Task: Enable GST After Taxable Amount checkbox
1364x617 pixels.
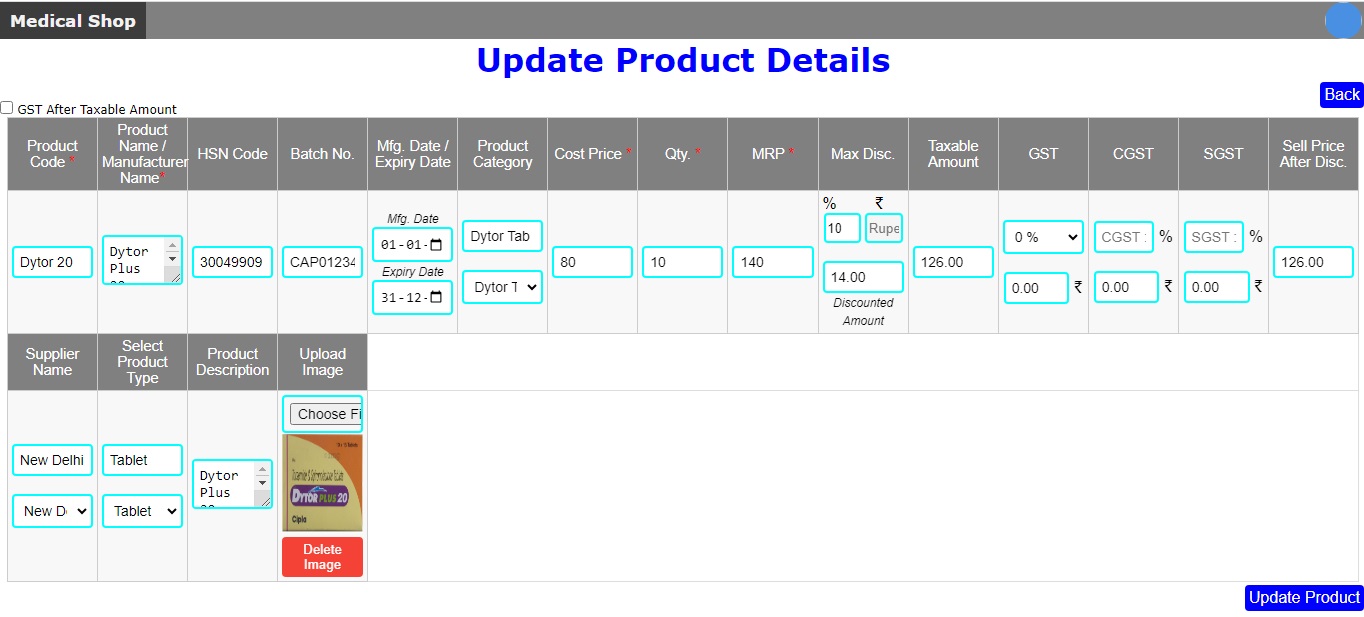Action: (7, 108)
